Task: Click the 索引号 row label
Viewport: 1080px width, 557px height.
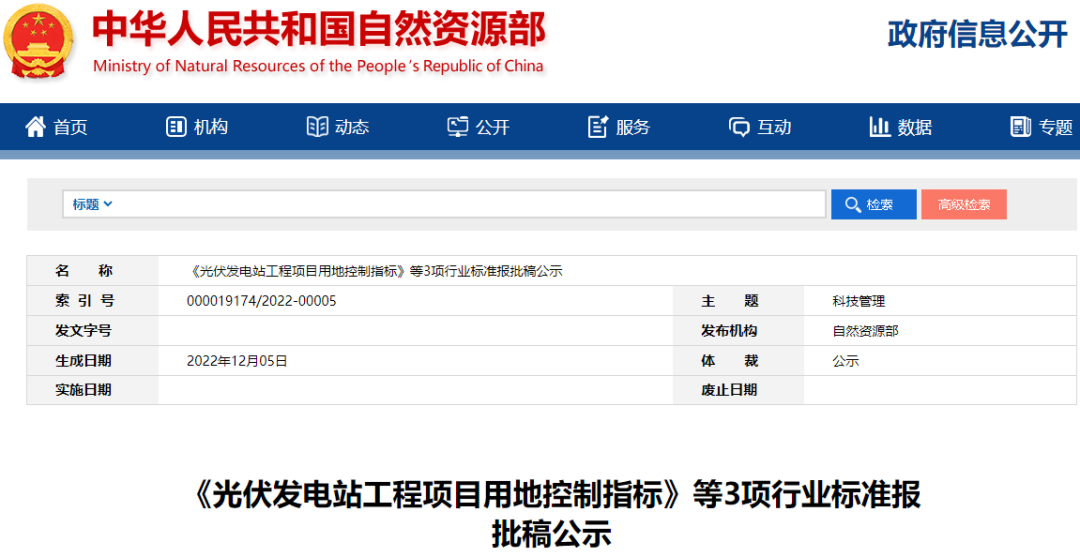Action: pos(84,301)
